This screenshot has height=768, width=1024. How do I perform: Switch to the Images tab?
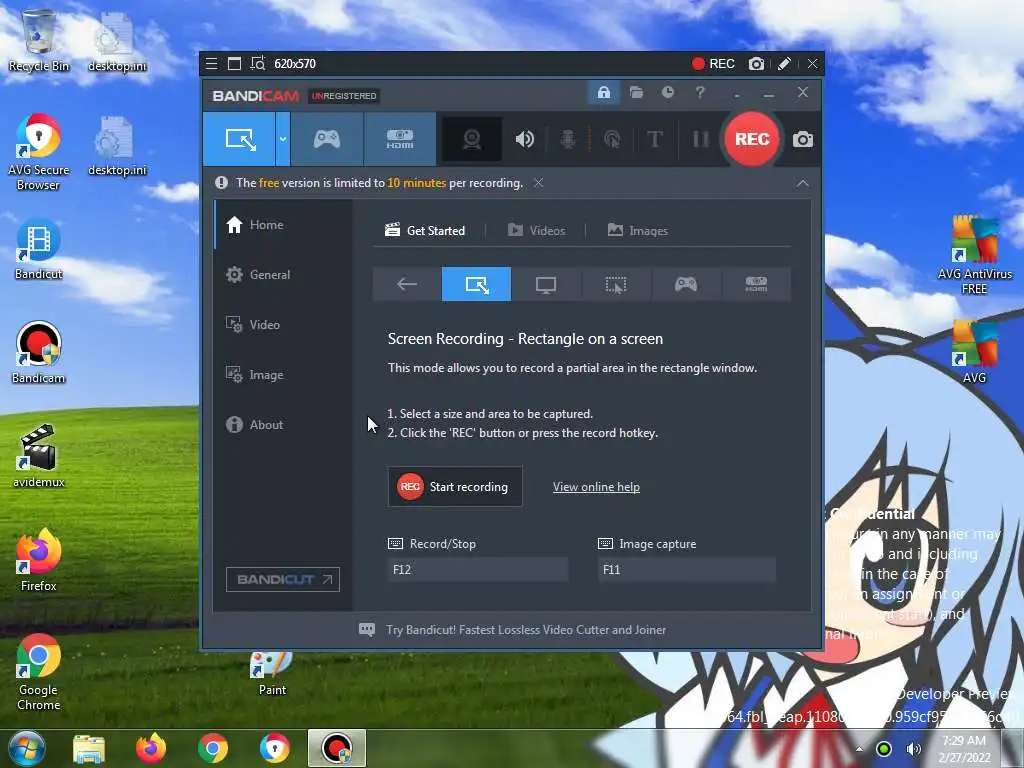point(638,231)
